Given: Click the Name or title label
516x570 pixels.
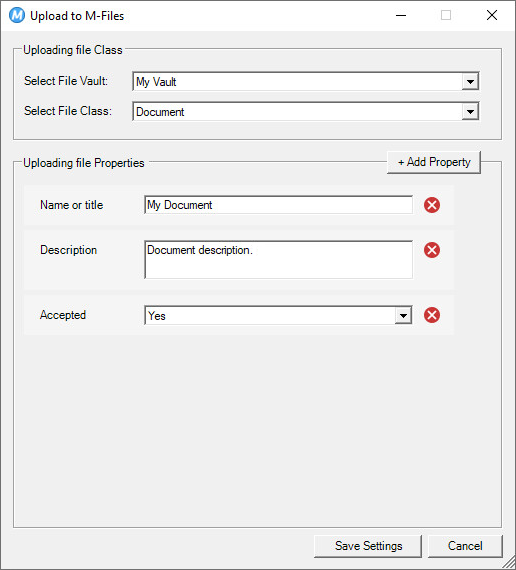Looking at the screenshot, I should click(72, 205).
